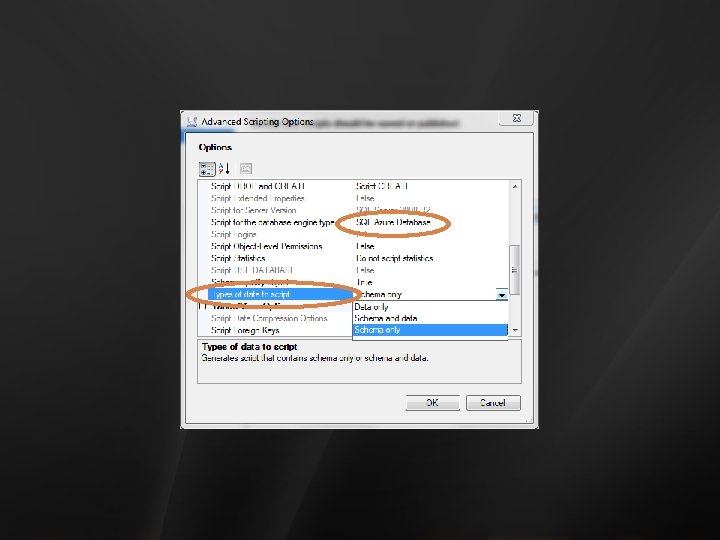The width and height of the screenshot is (720, 540).
Task: Click OK to confirm options
Action: (x=433, y=403)
